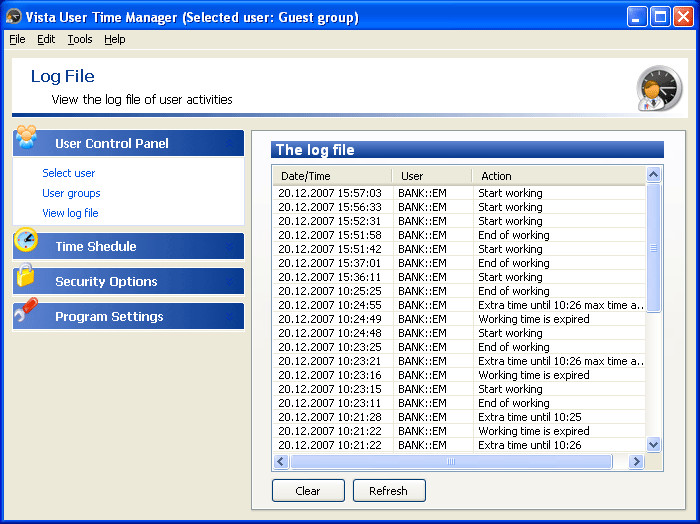The width and height of the screenshot is (700, 524).
Task: Click the tools icon beside Program Settings
Action: coord(26,311)
